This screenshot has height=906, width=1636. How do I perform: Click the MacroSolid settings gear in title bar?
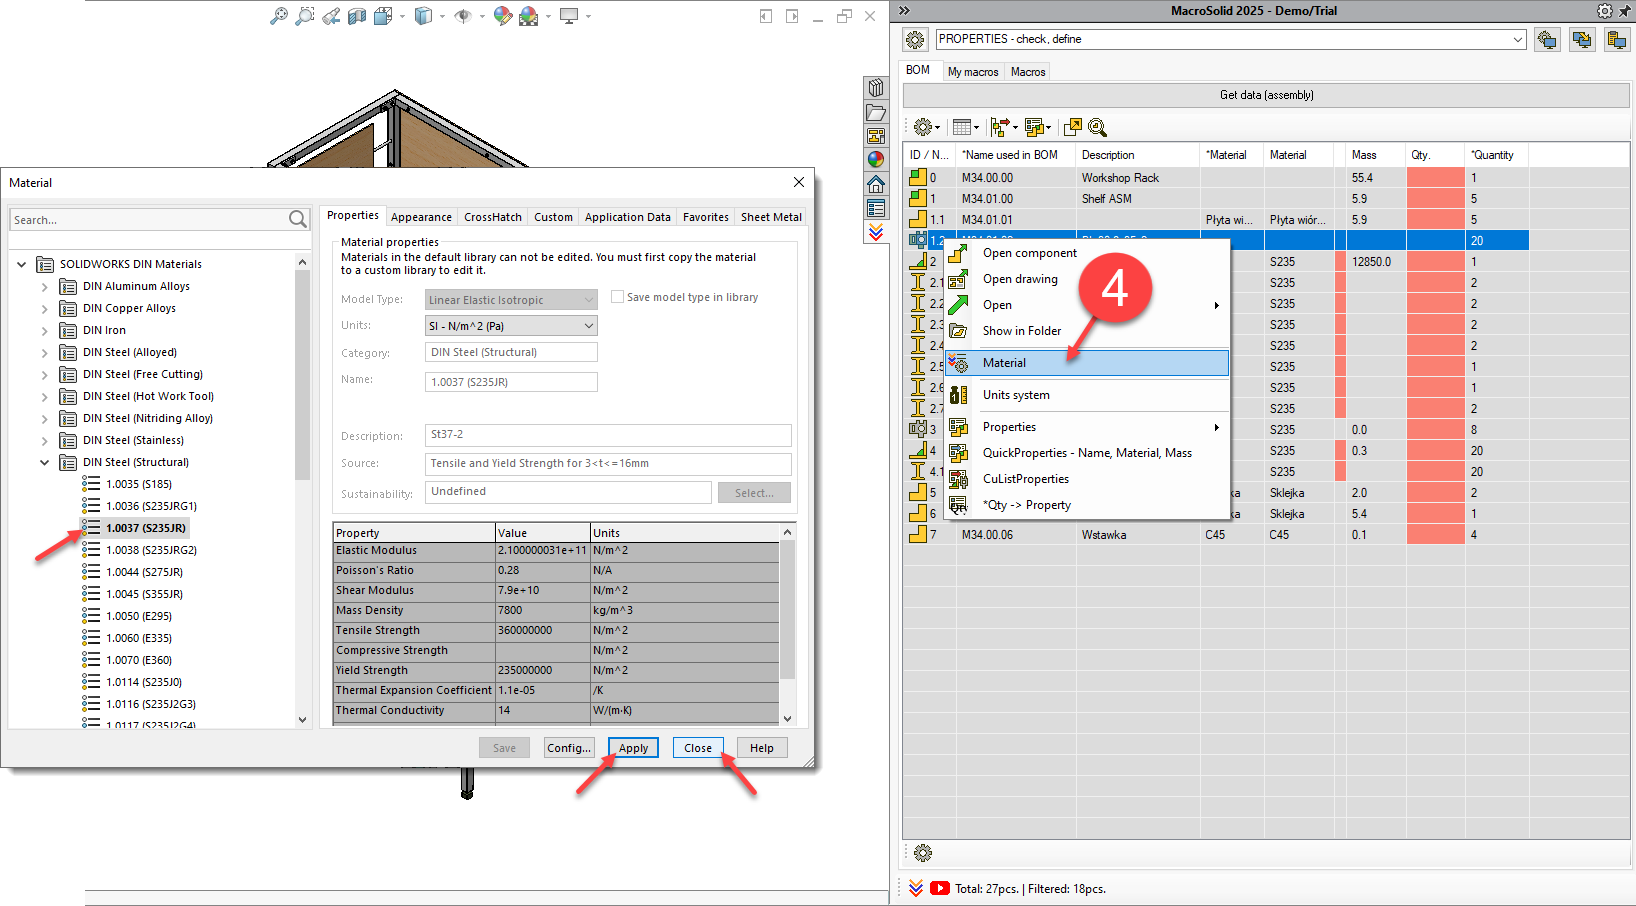[1605, 11]
